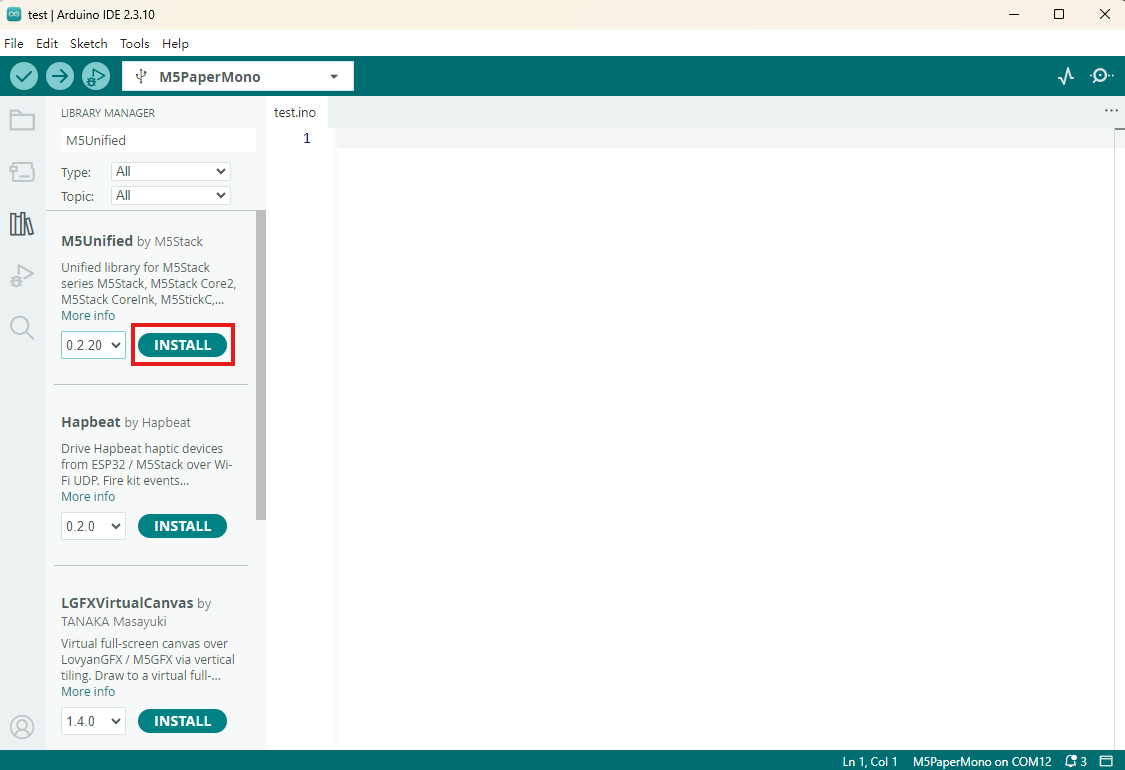The image size is (1125, 770).
Task: Click the Verify sketch checkmark button
Action: [24, 76]
